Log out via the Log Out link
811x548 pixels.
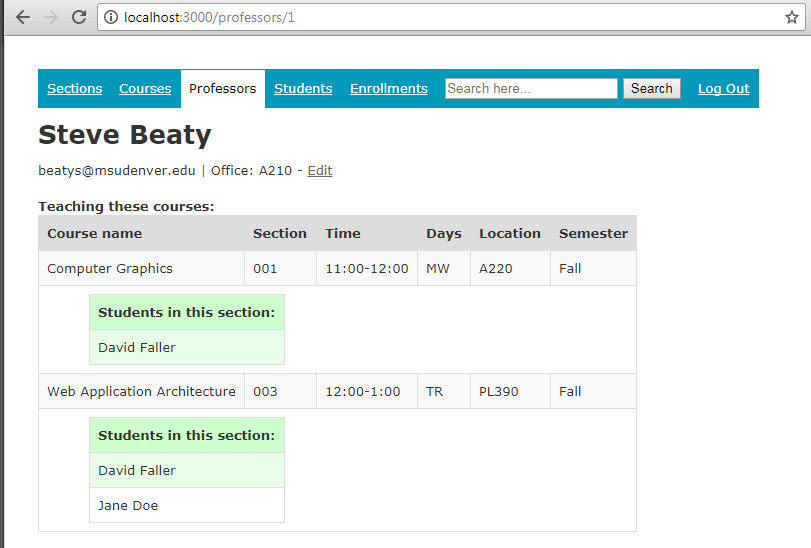tap(724, 88)
